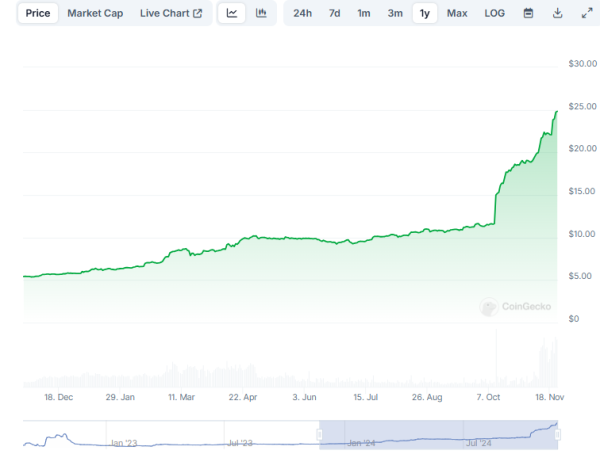Click the $20.00 axis label
600x458 pixels.
(x=582, y=148)
